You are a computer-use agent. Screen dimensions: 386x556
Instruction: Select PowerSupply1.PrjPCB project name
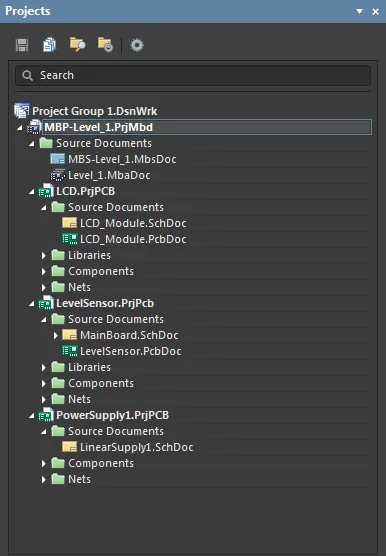click(113, 415)
